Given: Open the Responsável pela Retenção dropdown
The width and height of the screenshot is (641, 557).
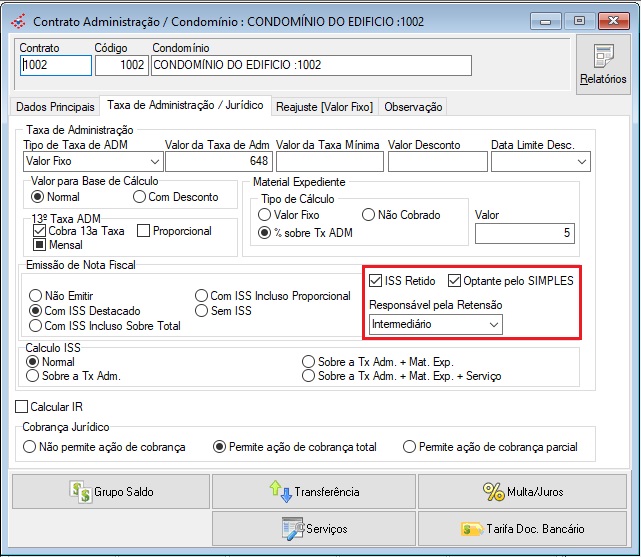Looking at the screenshot, I should (492, 325).
